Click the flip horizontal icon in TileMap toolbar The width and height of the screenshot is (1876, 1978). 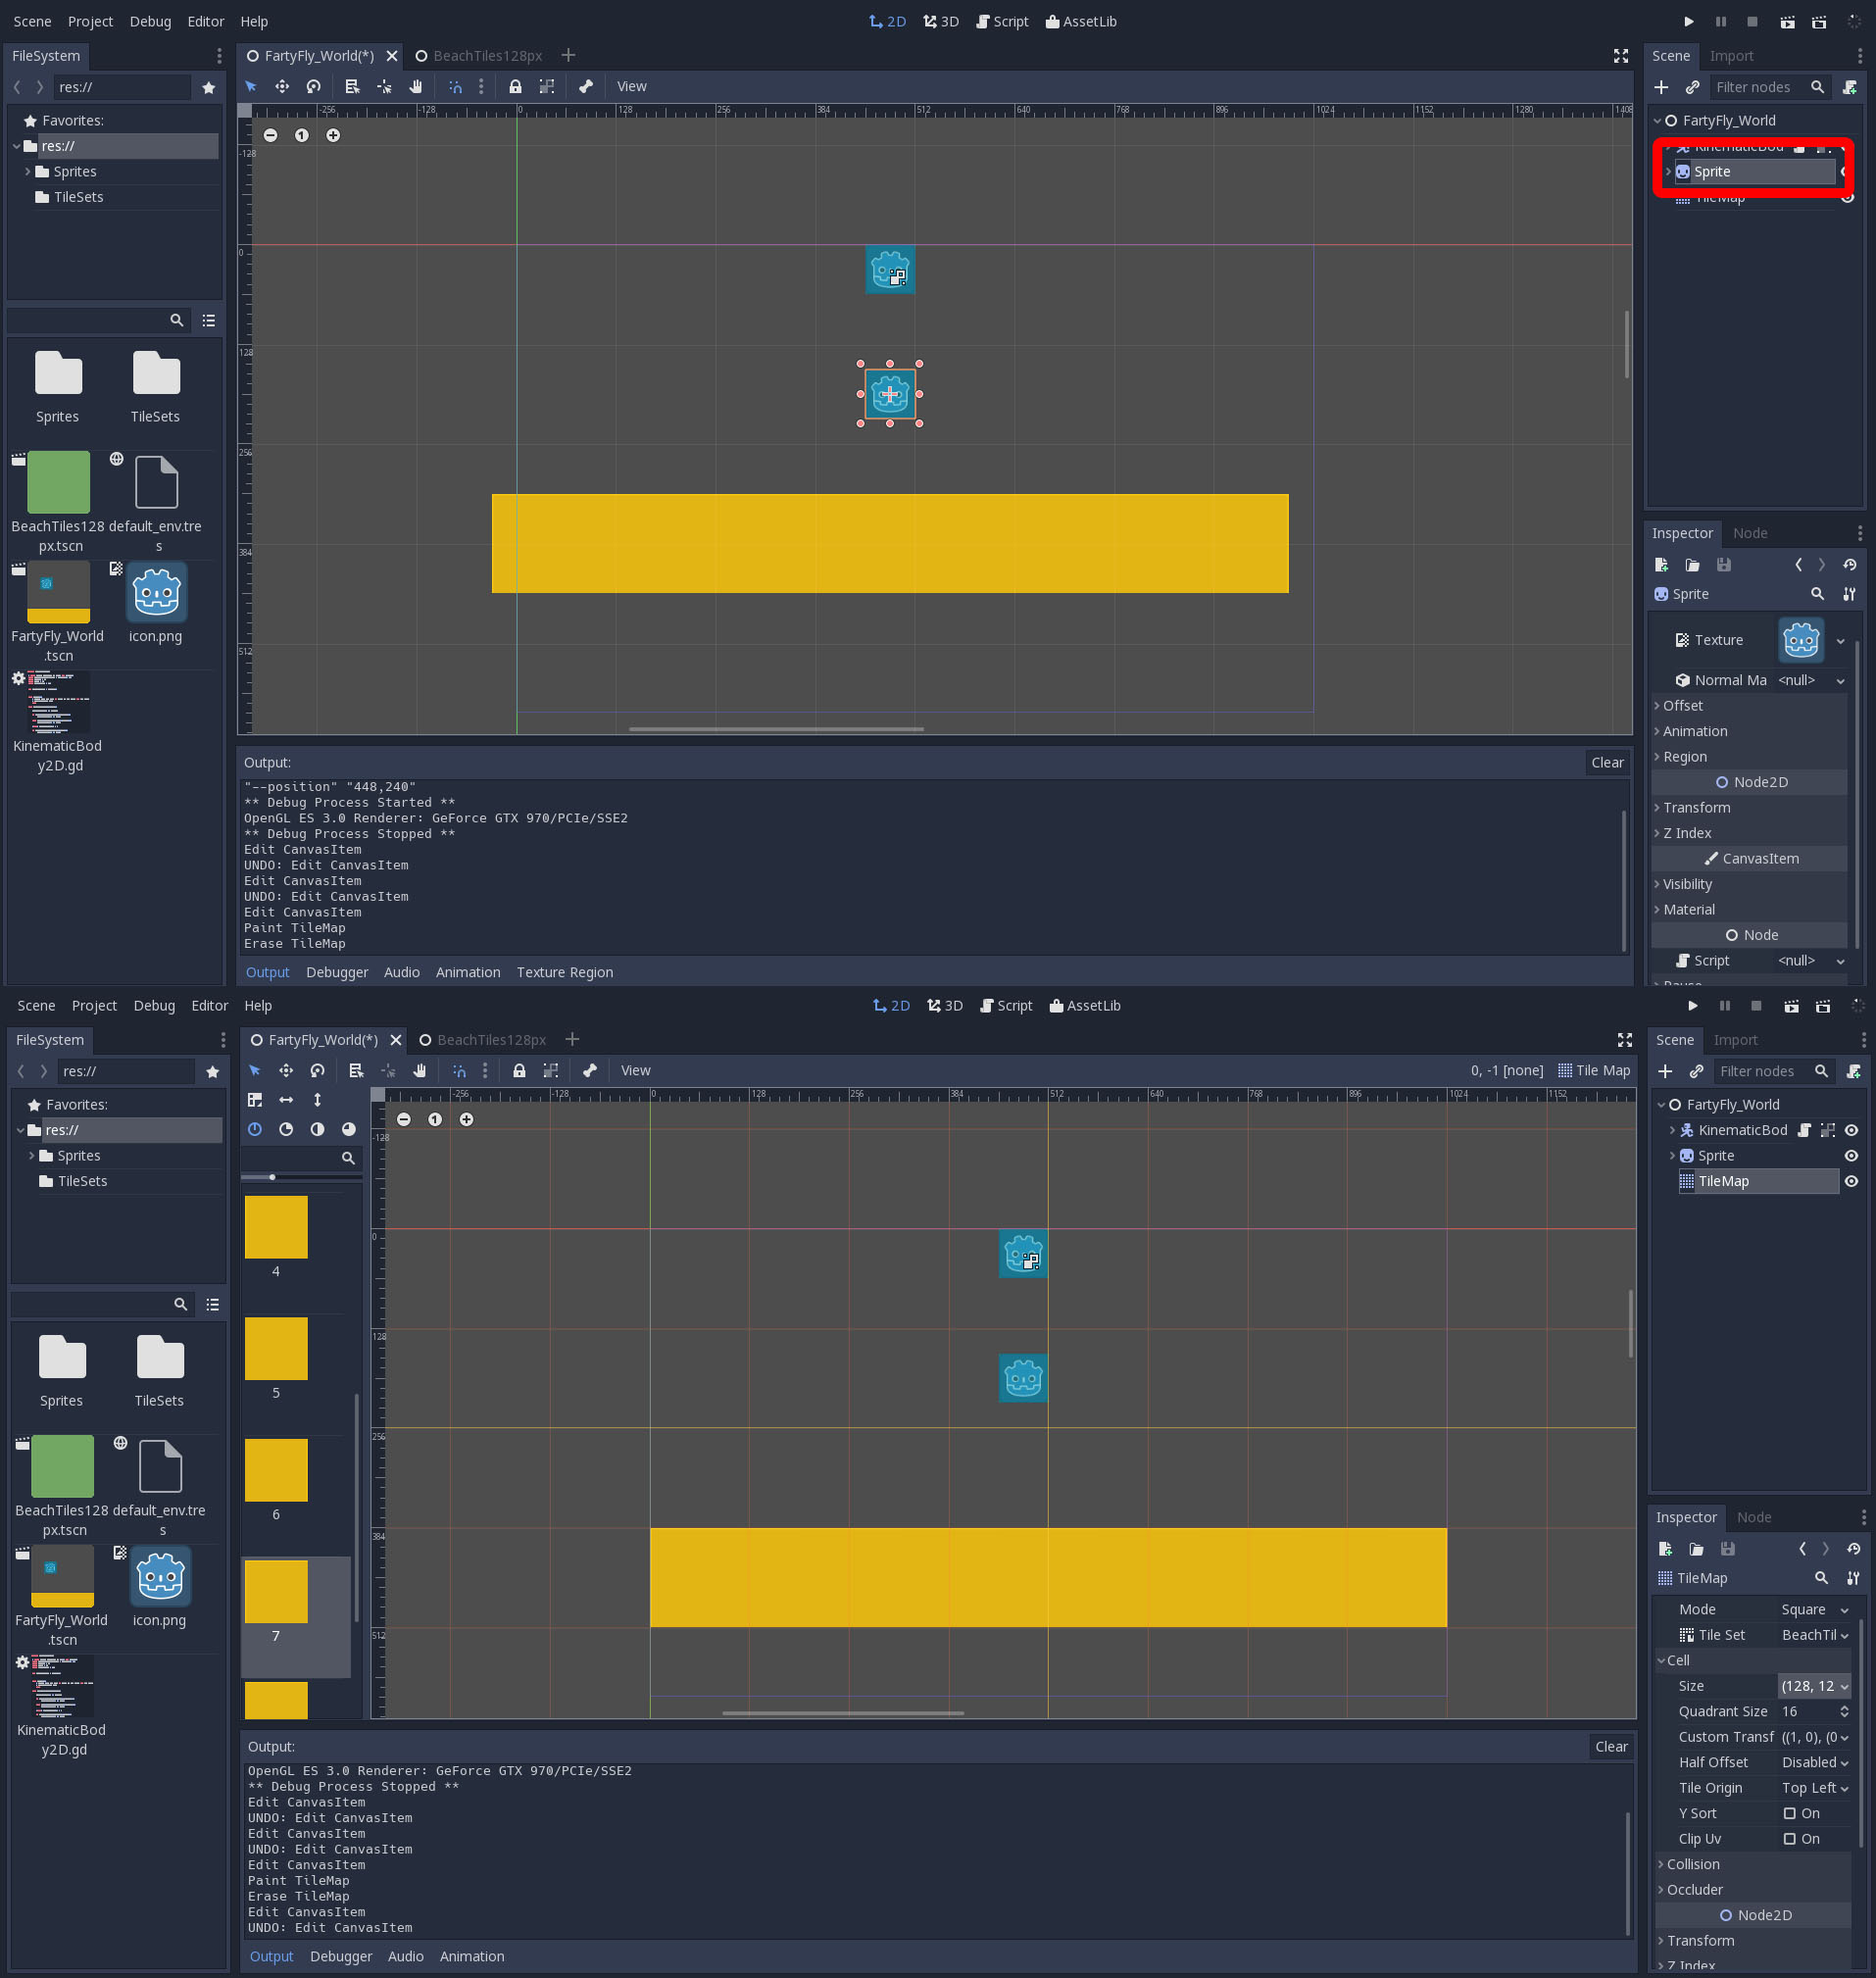pyautogui.click(x=287, y=1100)
